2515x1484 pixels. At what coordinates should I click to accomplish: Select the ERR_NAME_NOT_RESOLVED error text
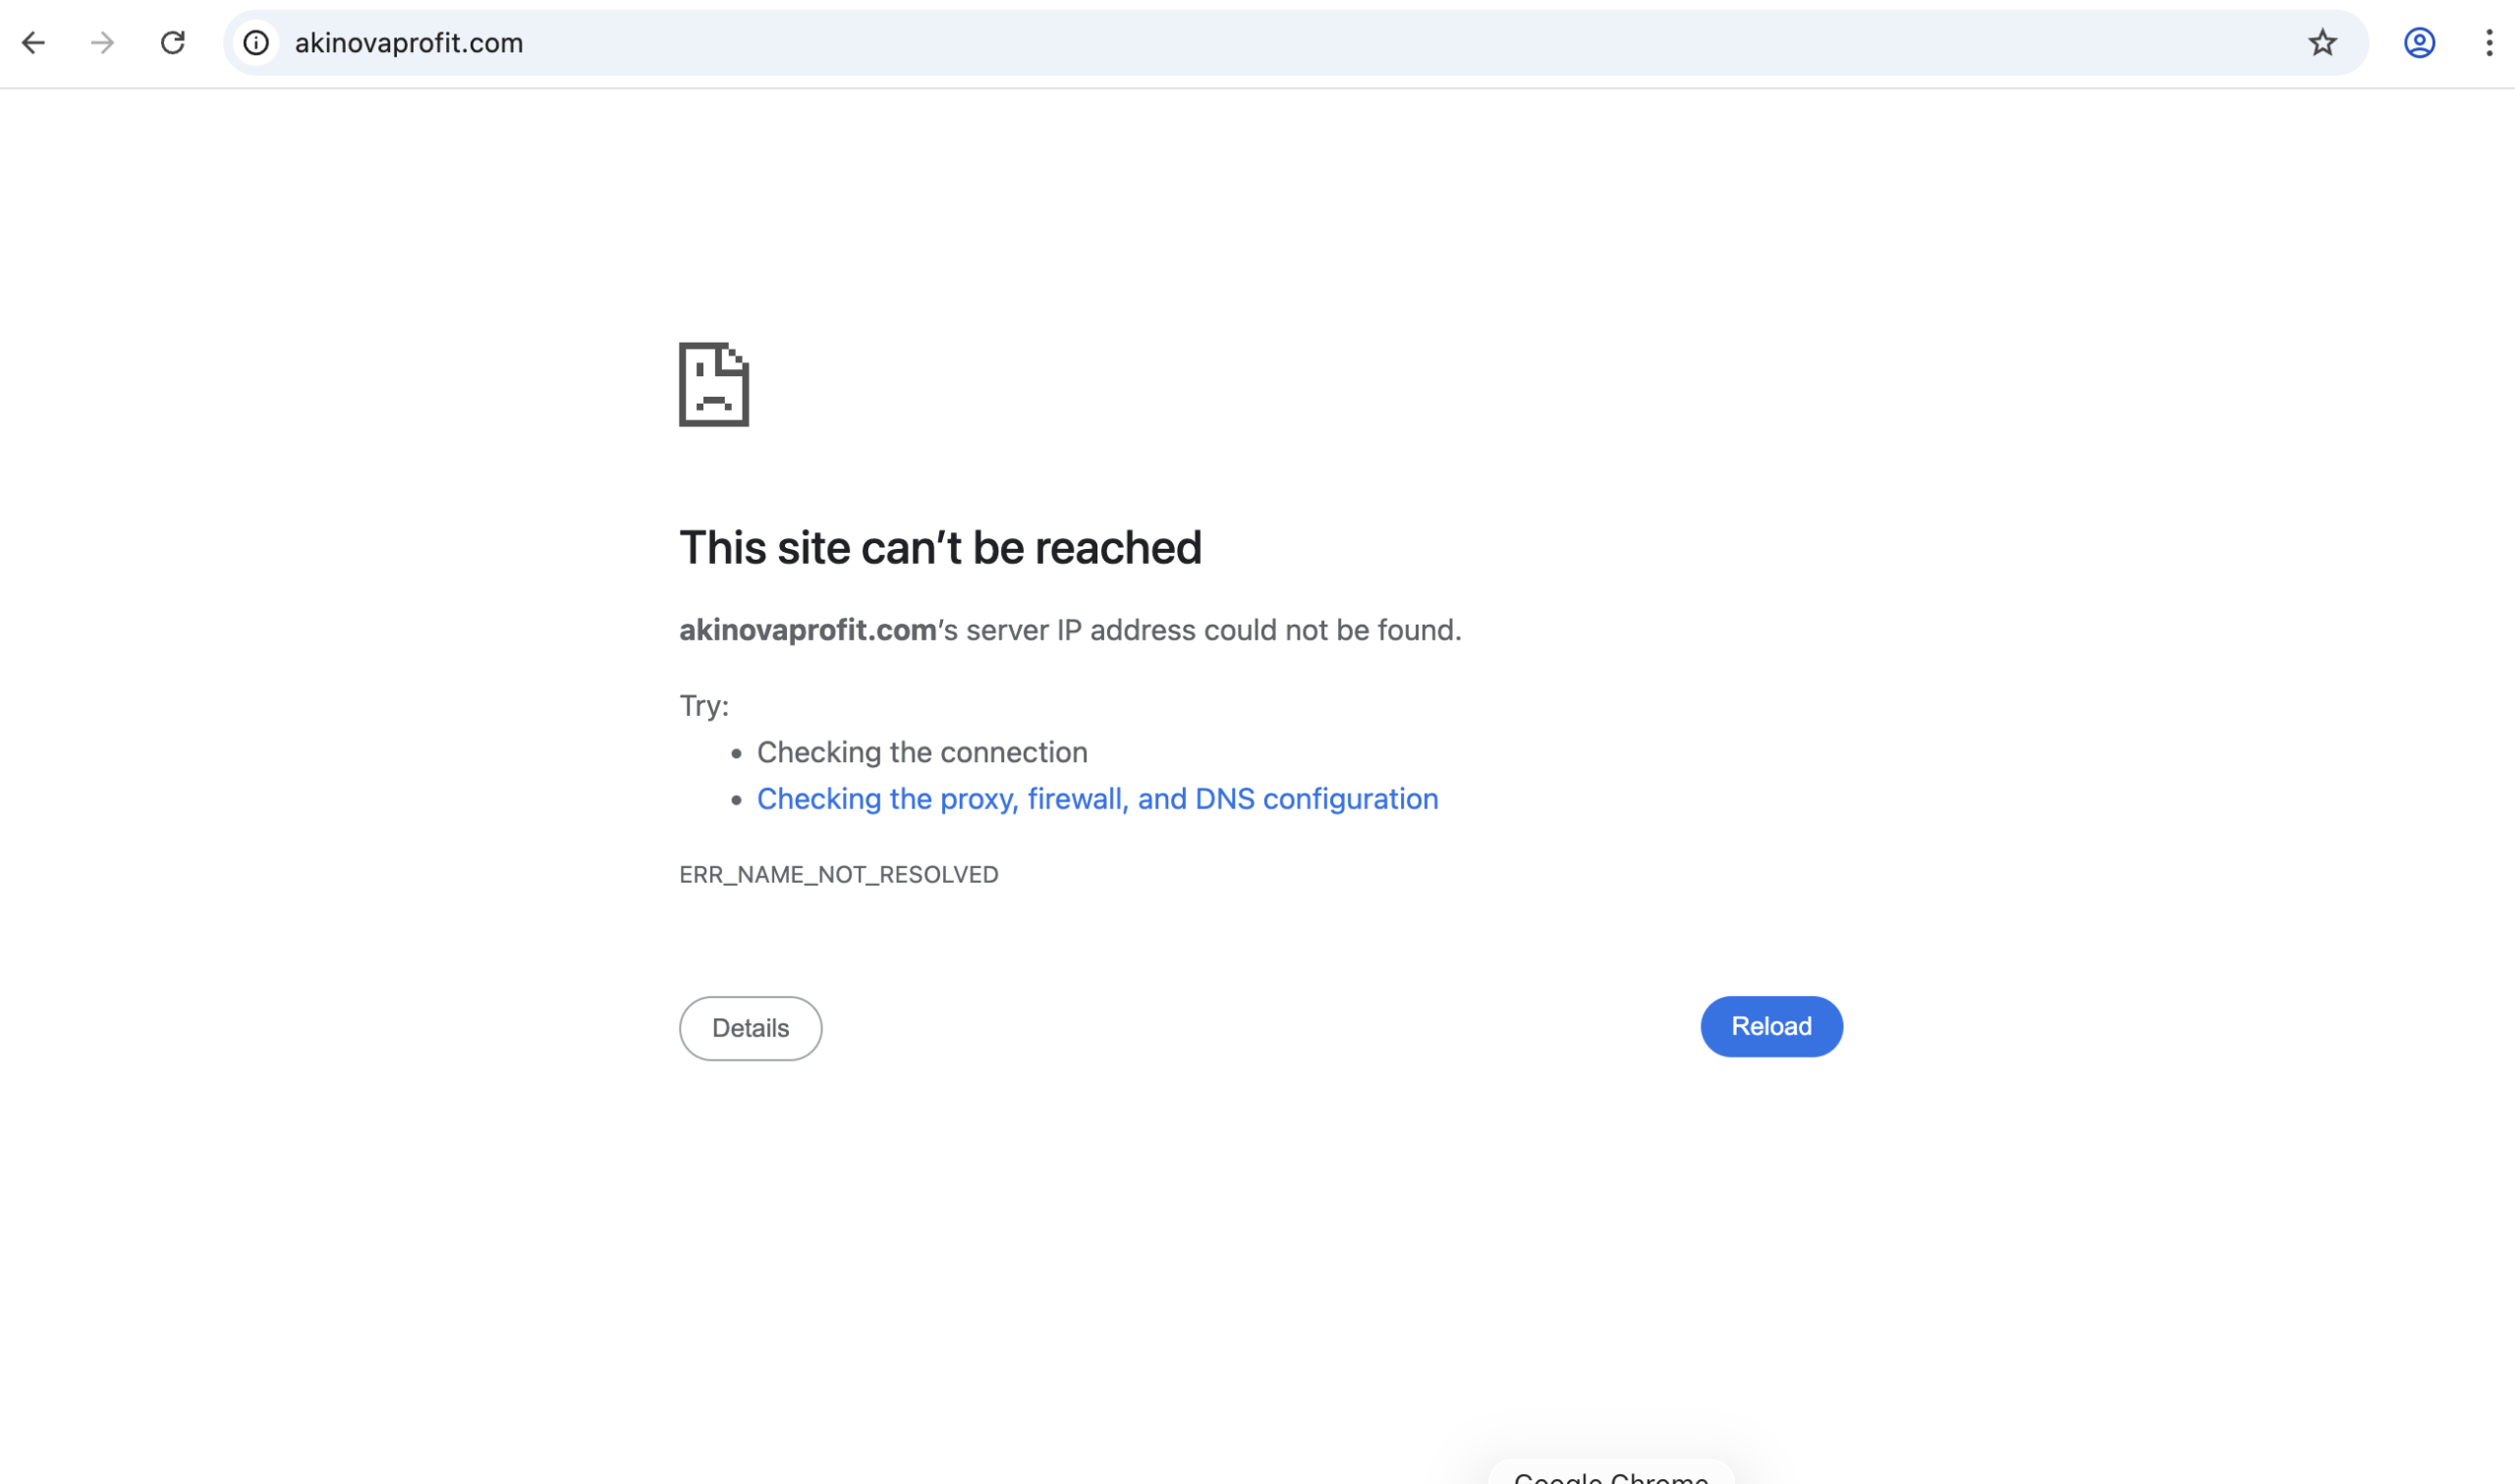[838, 874]
